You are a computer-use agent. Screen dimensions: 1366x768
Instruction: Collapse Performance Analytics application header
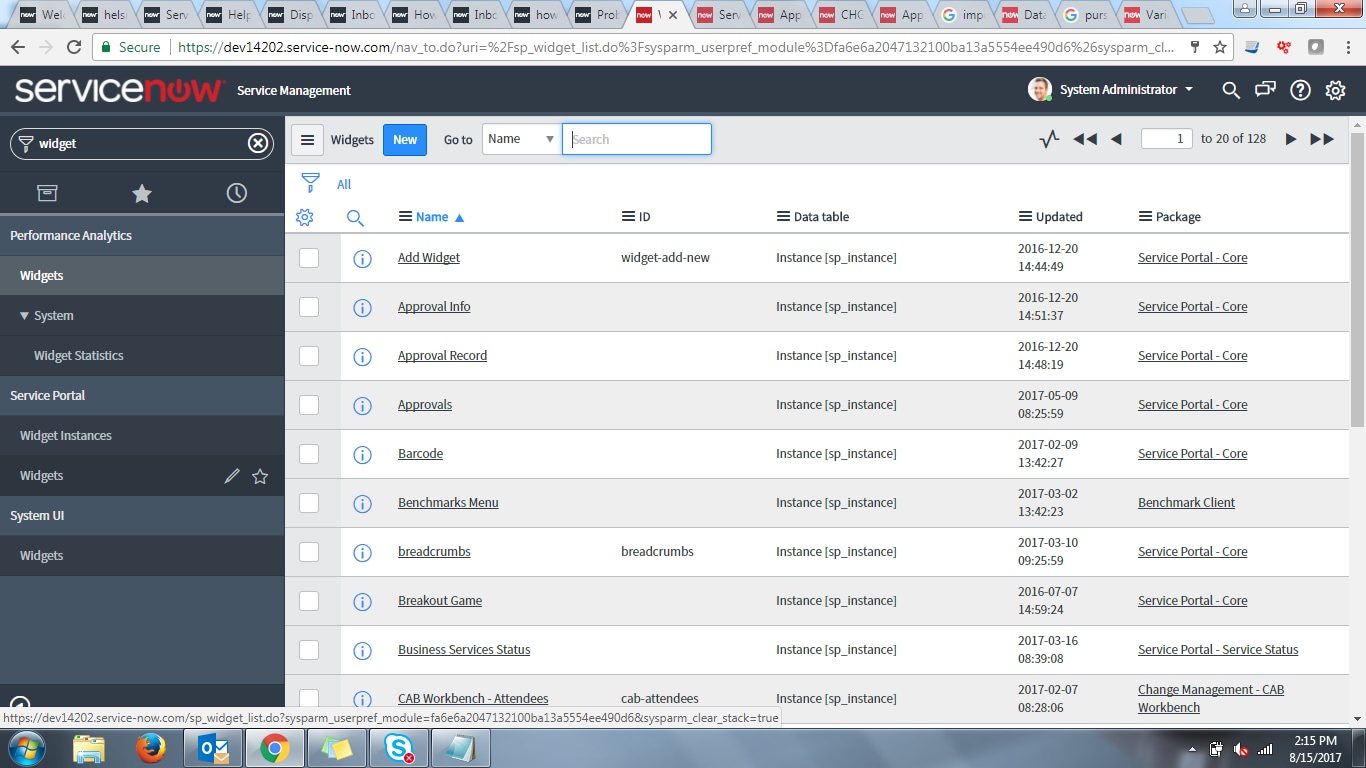[x=142, y=236]
